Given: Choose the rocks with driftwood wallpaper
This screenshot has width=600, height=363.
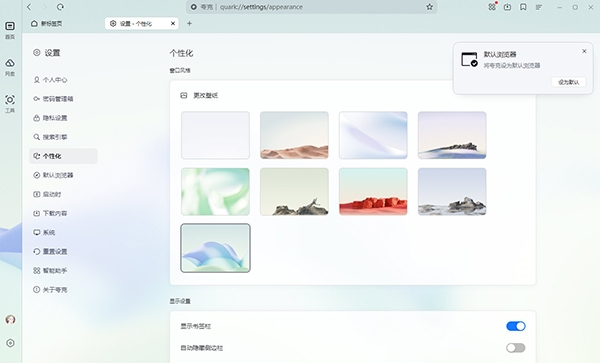Looking at the screenshot, I should tap(294, 192).
